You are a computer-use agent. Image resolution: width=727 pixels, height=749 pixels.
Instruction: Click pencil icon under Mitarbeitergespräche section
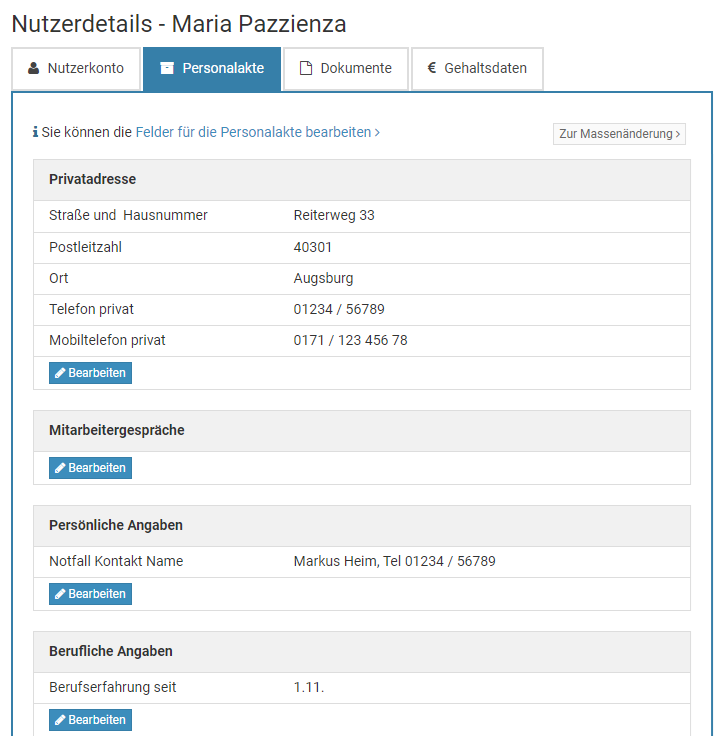pyautogui.click(x=60, y=468)
